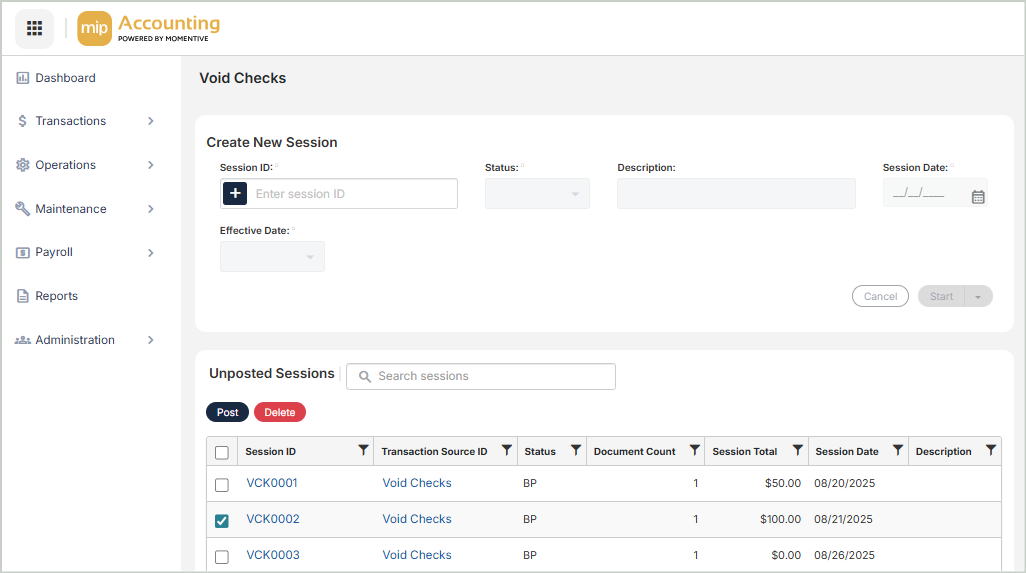Filter the Session ID column
The height and width of the screenshot is (573, 1026).
point(363,451)
